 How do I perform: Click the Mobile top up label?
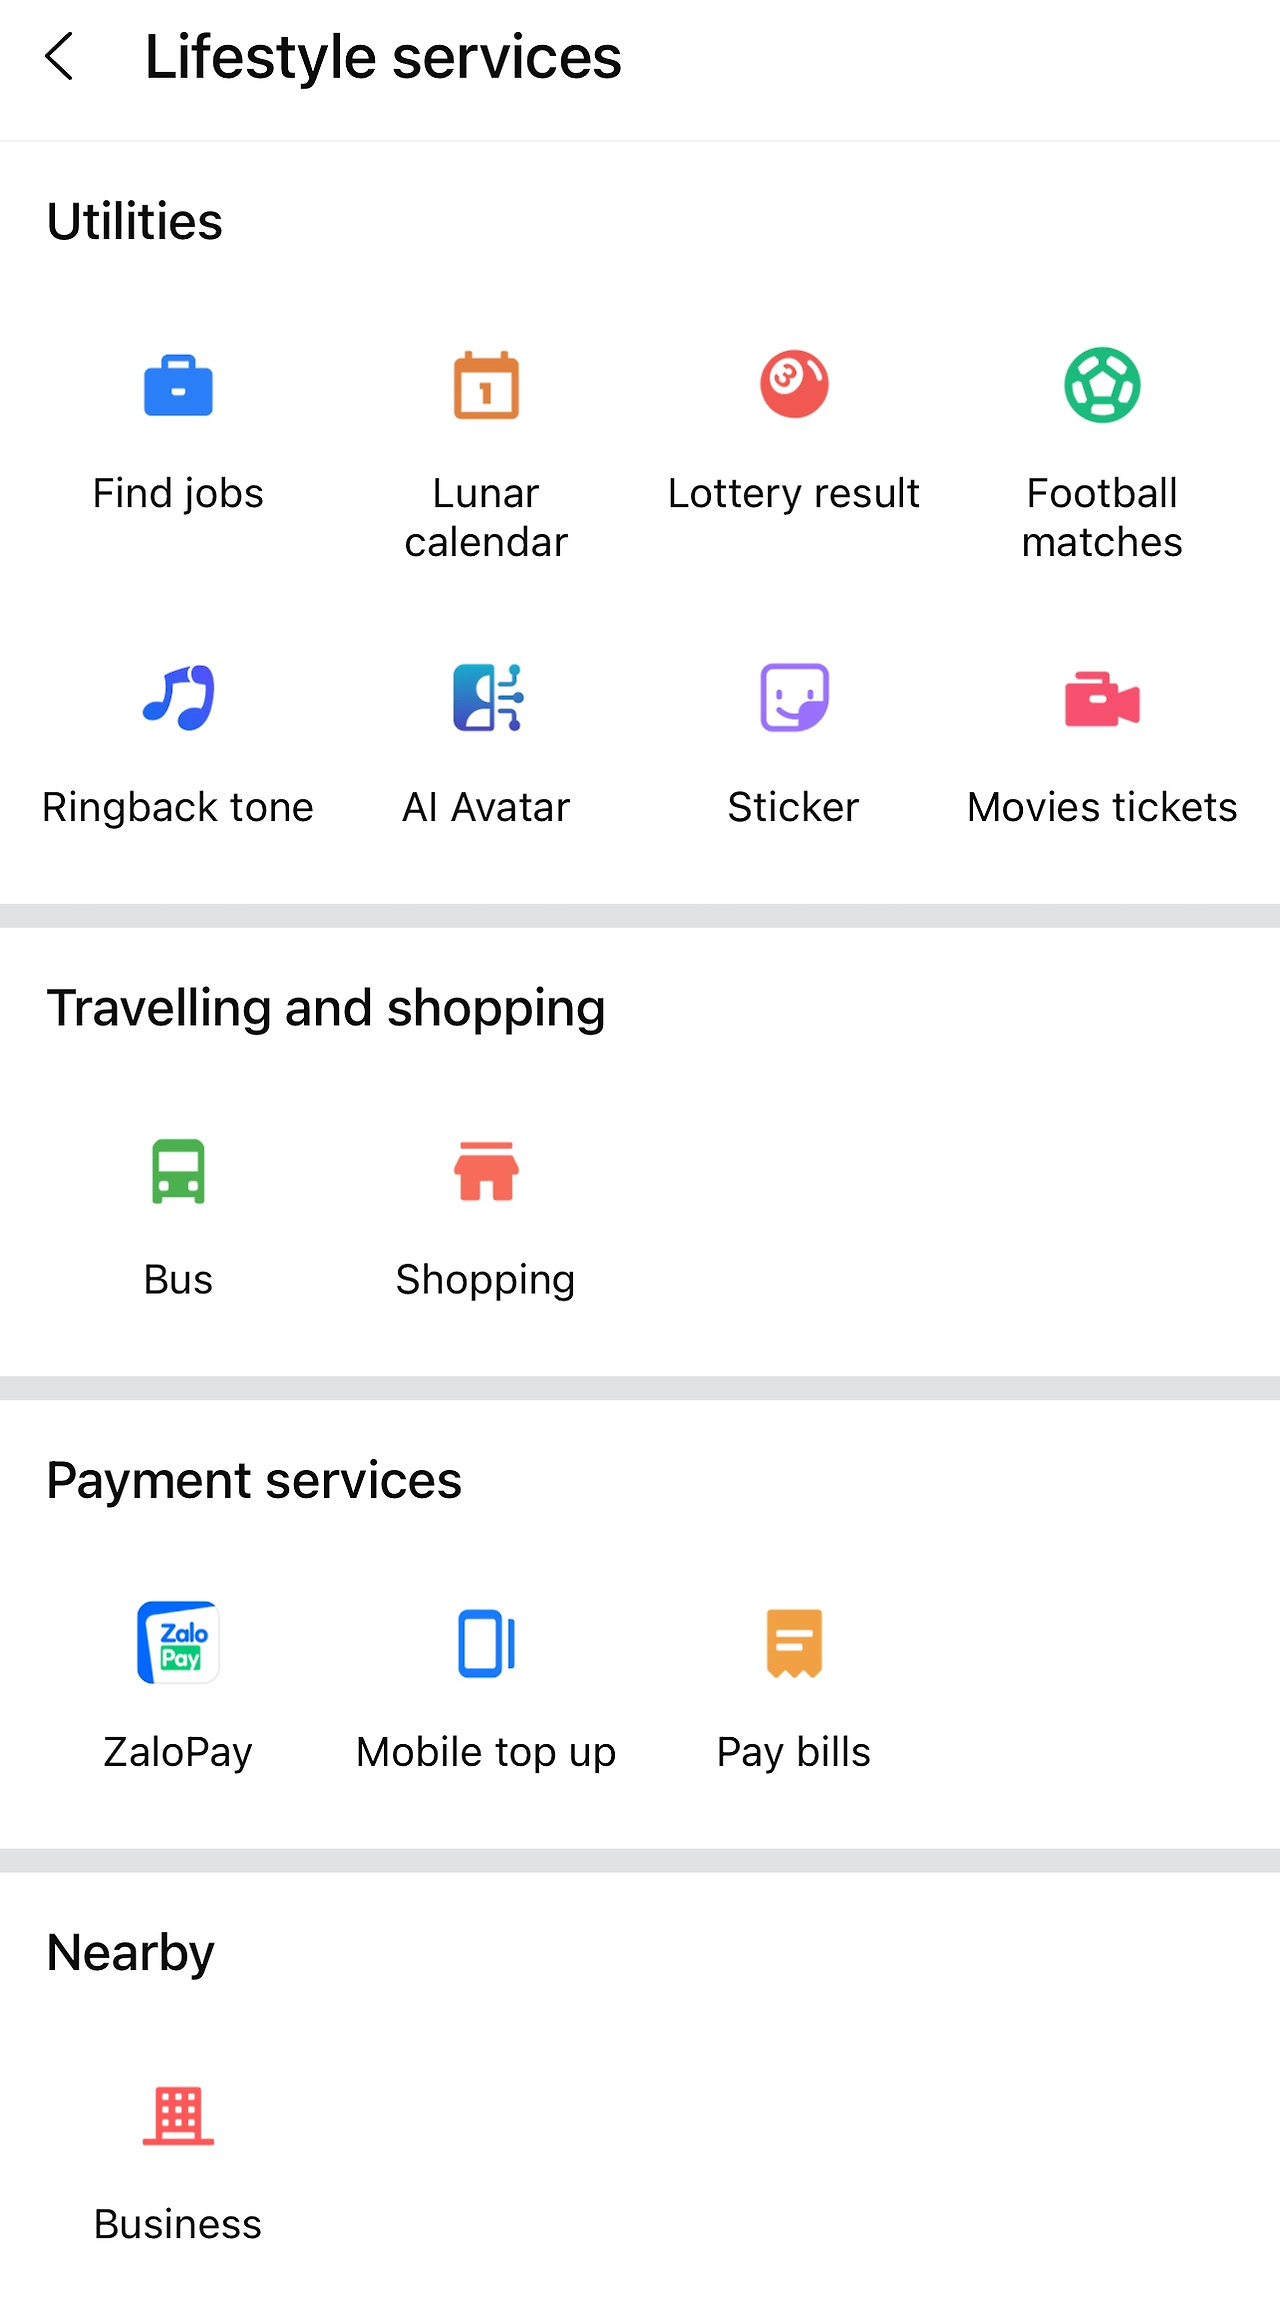click(x=486, y=1753)
